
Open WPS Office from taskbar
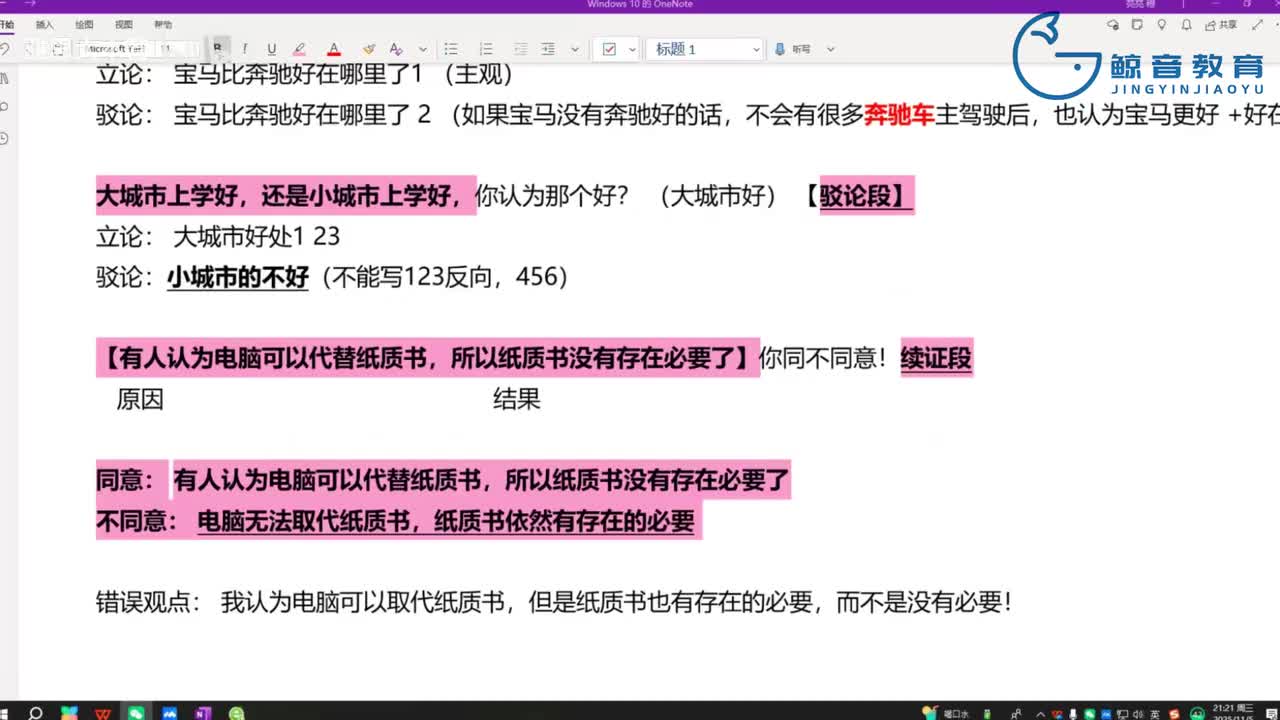coord(103,713)
